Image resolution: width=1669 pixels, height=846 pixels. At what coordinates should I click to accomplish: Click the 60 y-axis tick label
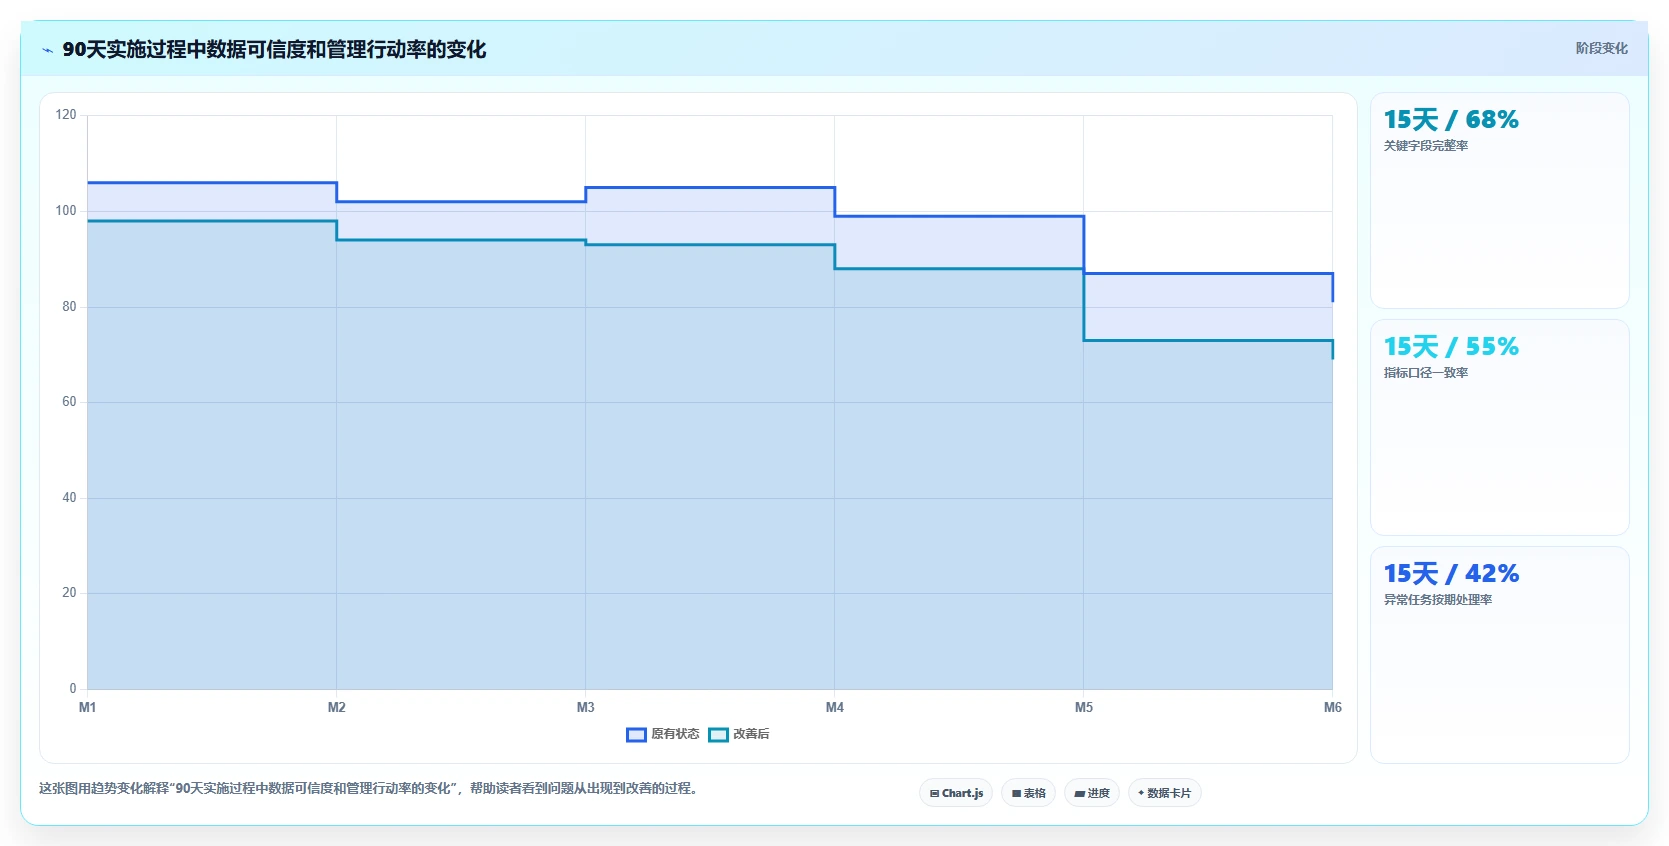pos(69,402)
